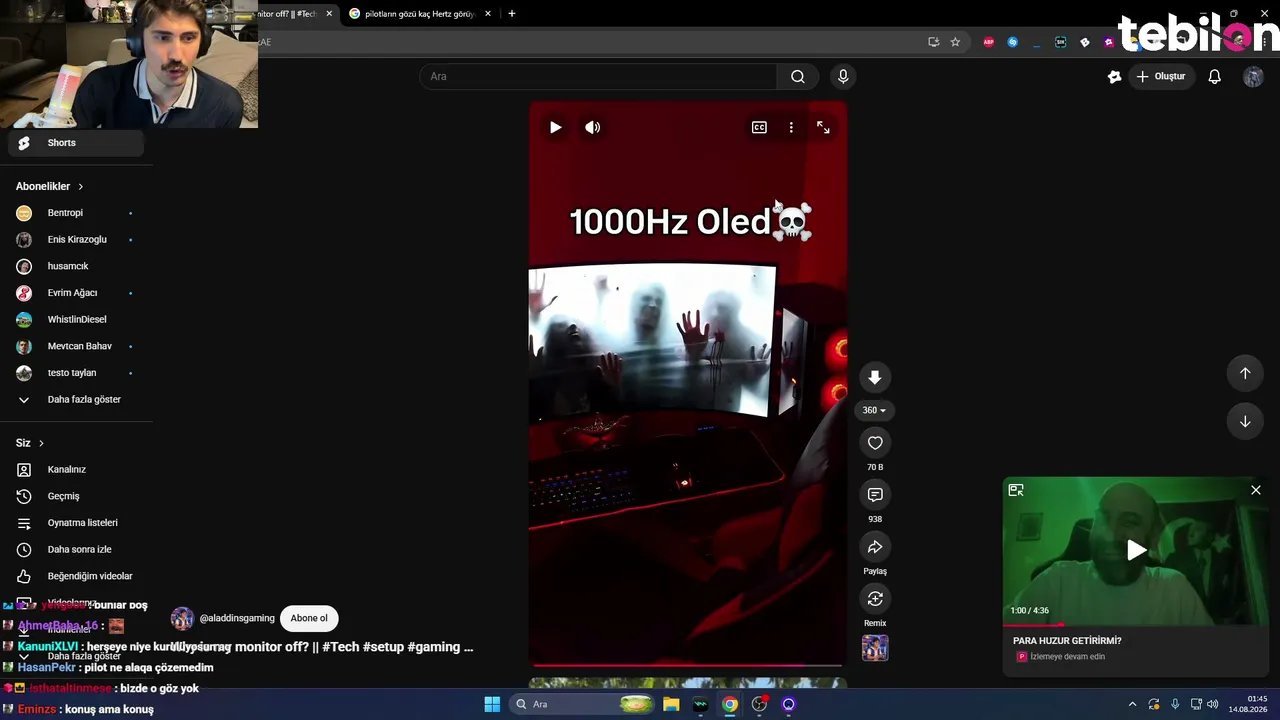Open Kanalınız in the sidebar

click(76, 469)
